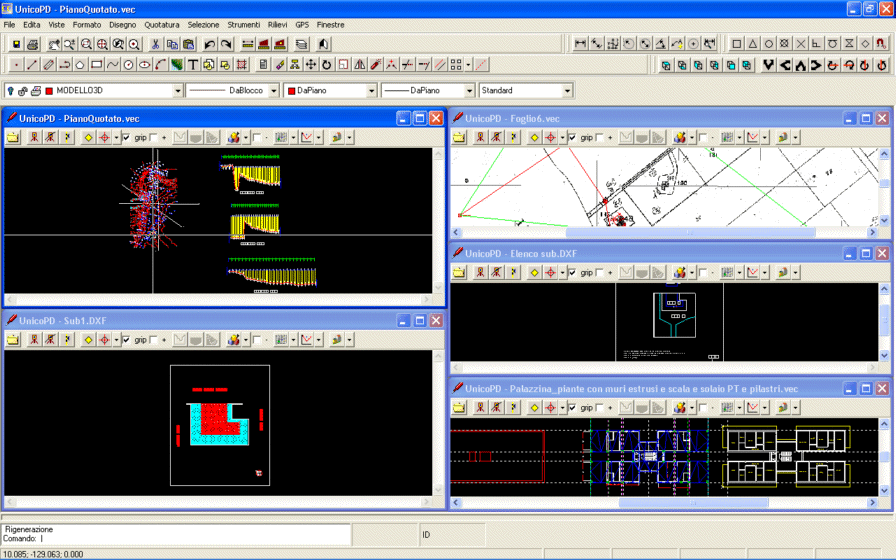The image size is (896, 560).
Task: Click red crosshair icon in Sub1.DXF window
Action: [104, 339]
